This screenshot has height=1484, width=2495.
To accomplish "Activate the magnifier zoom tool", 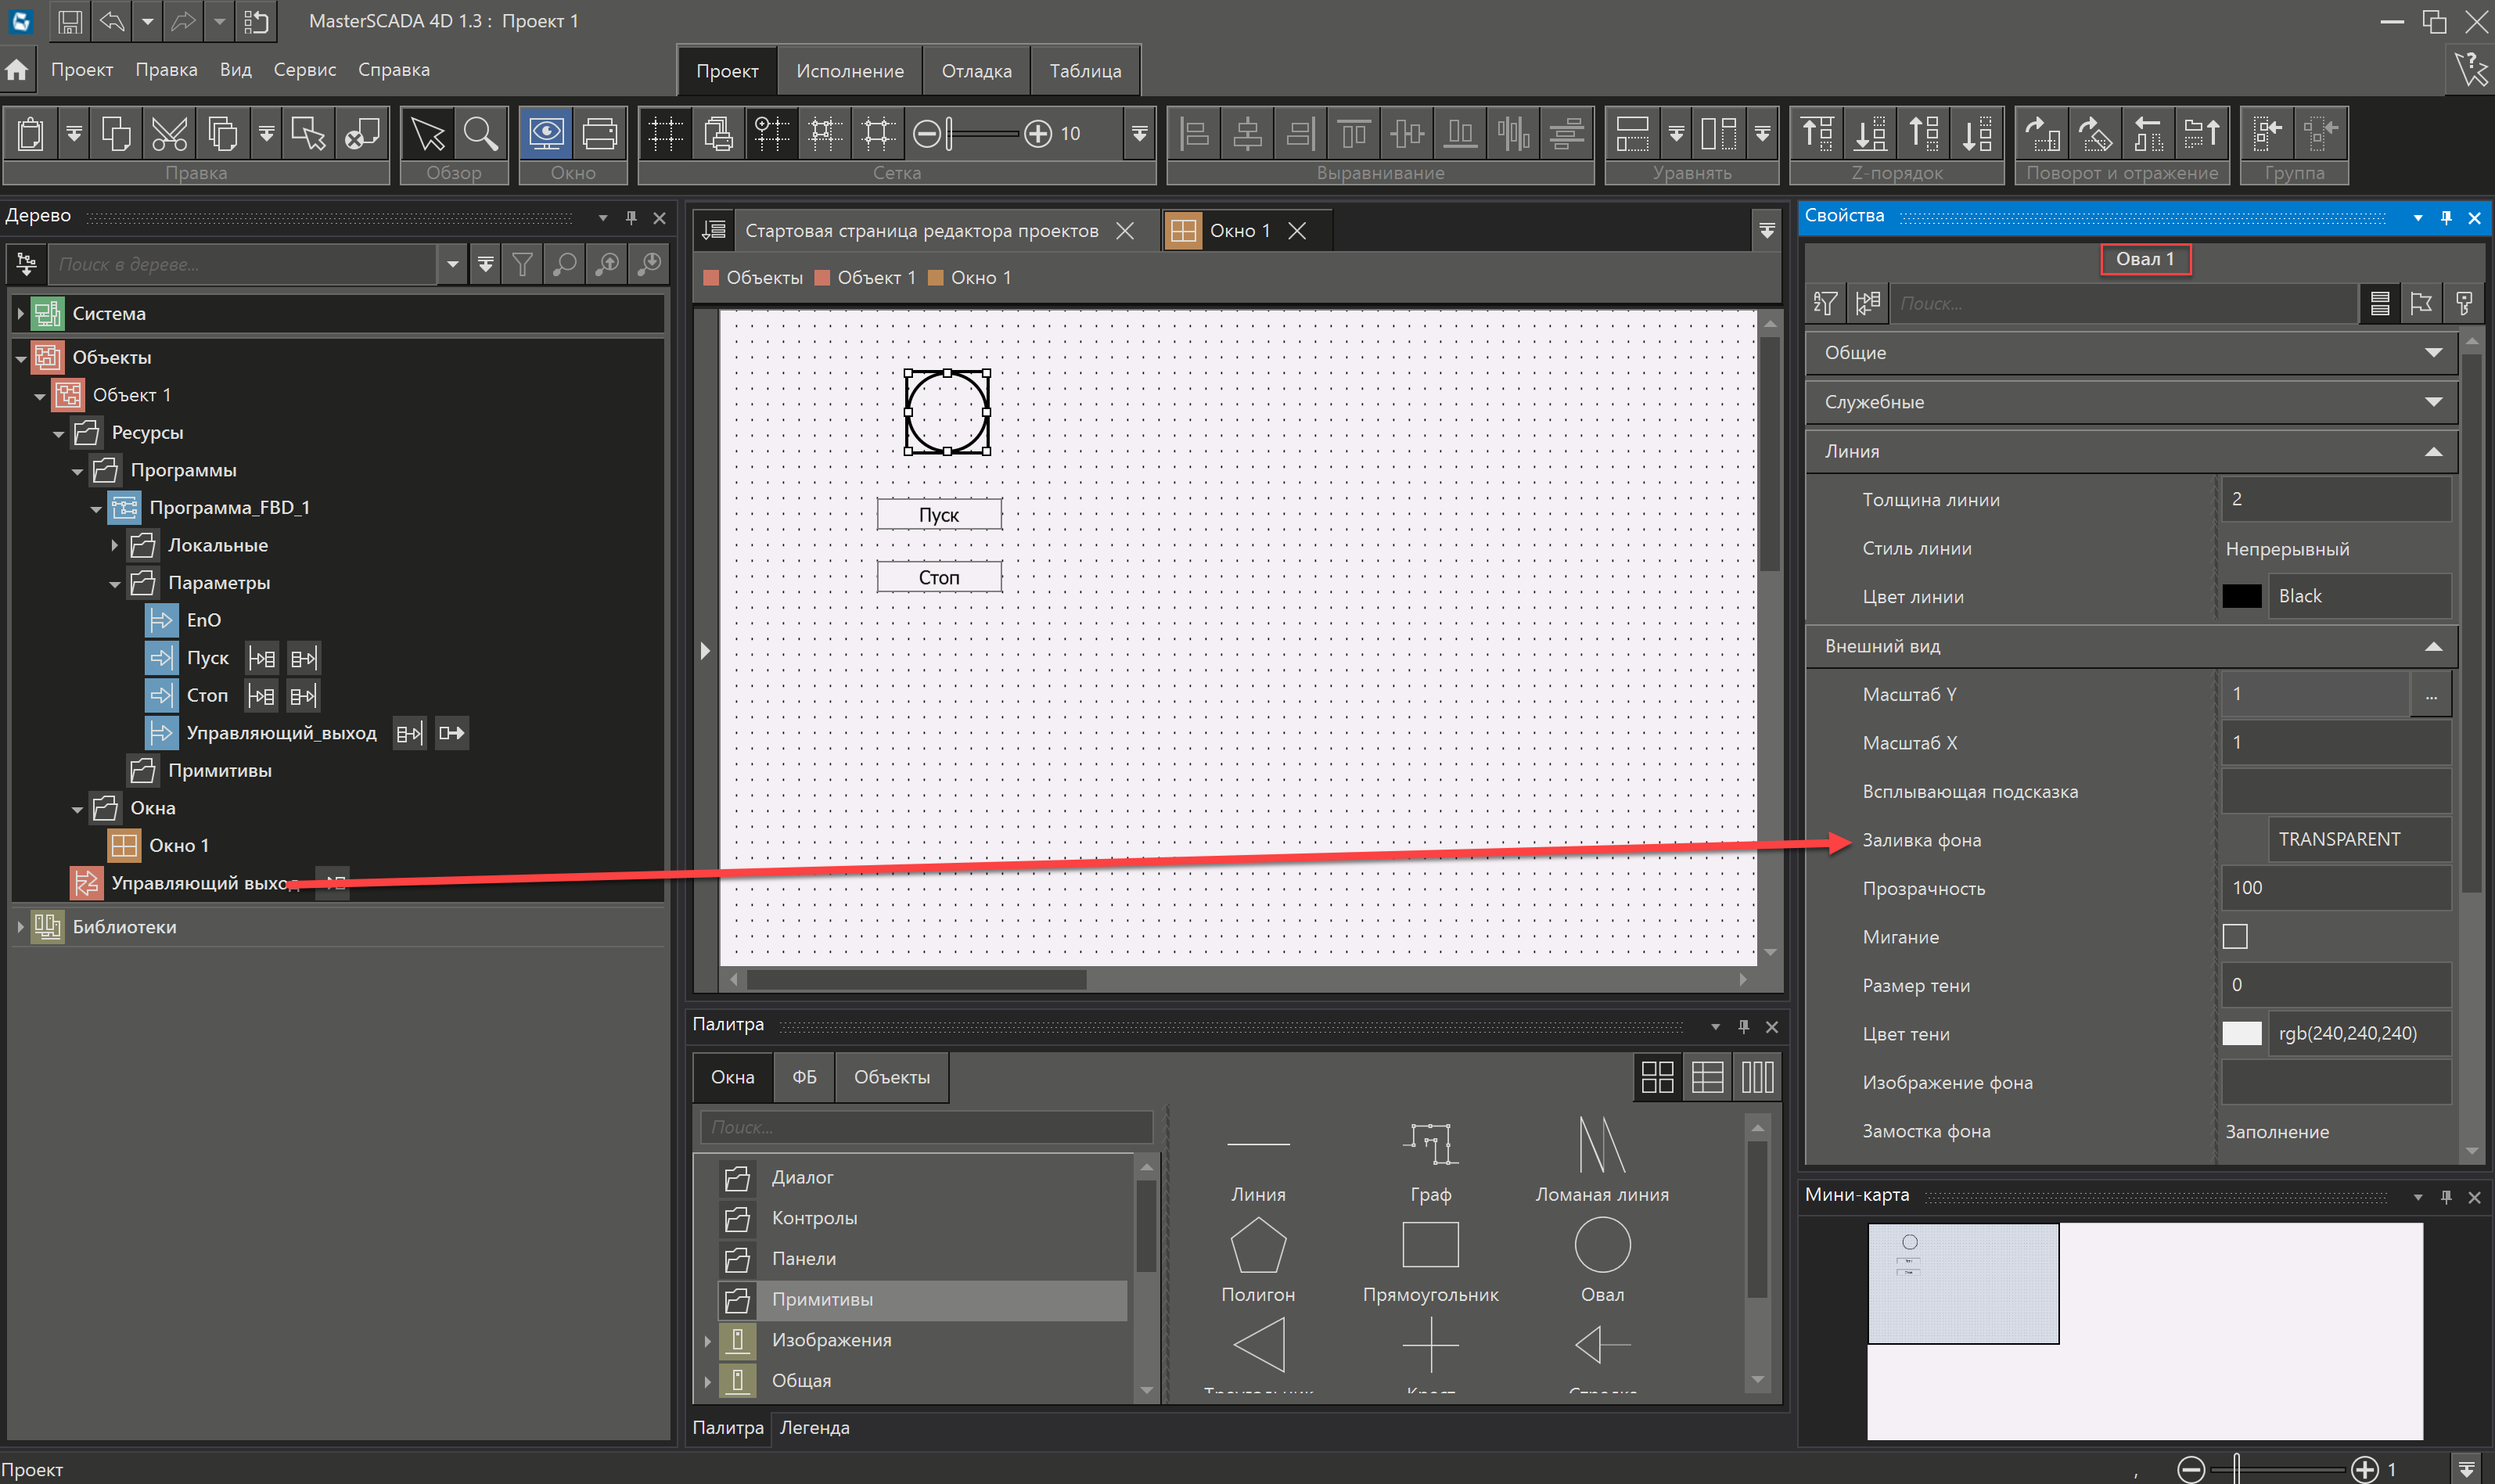I will tap(481, 133).
